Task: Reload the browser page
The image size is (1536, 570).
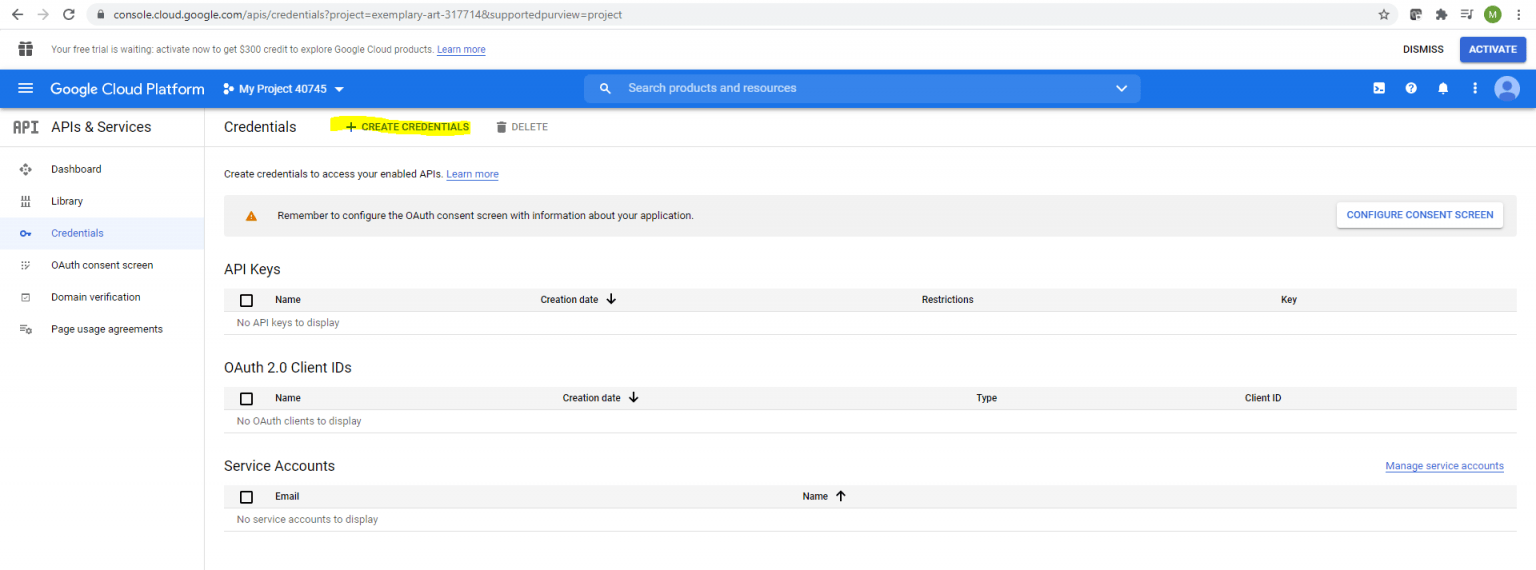Action: (69, 15)
